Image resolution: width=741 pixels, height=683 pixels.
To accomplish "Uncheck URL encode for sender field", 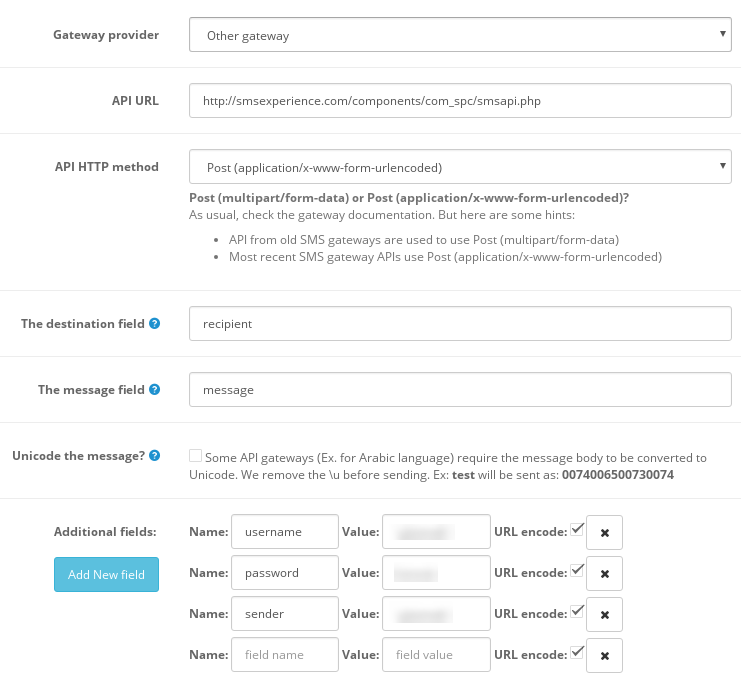I will point(576,612).
